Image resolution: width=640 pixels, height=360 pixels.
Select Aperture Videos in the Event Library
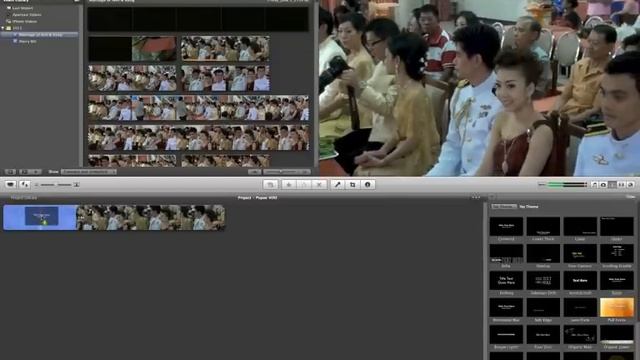(27, 15)
